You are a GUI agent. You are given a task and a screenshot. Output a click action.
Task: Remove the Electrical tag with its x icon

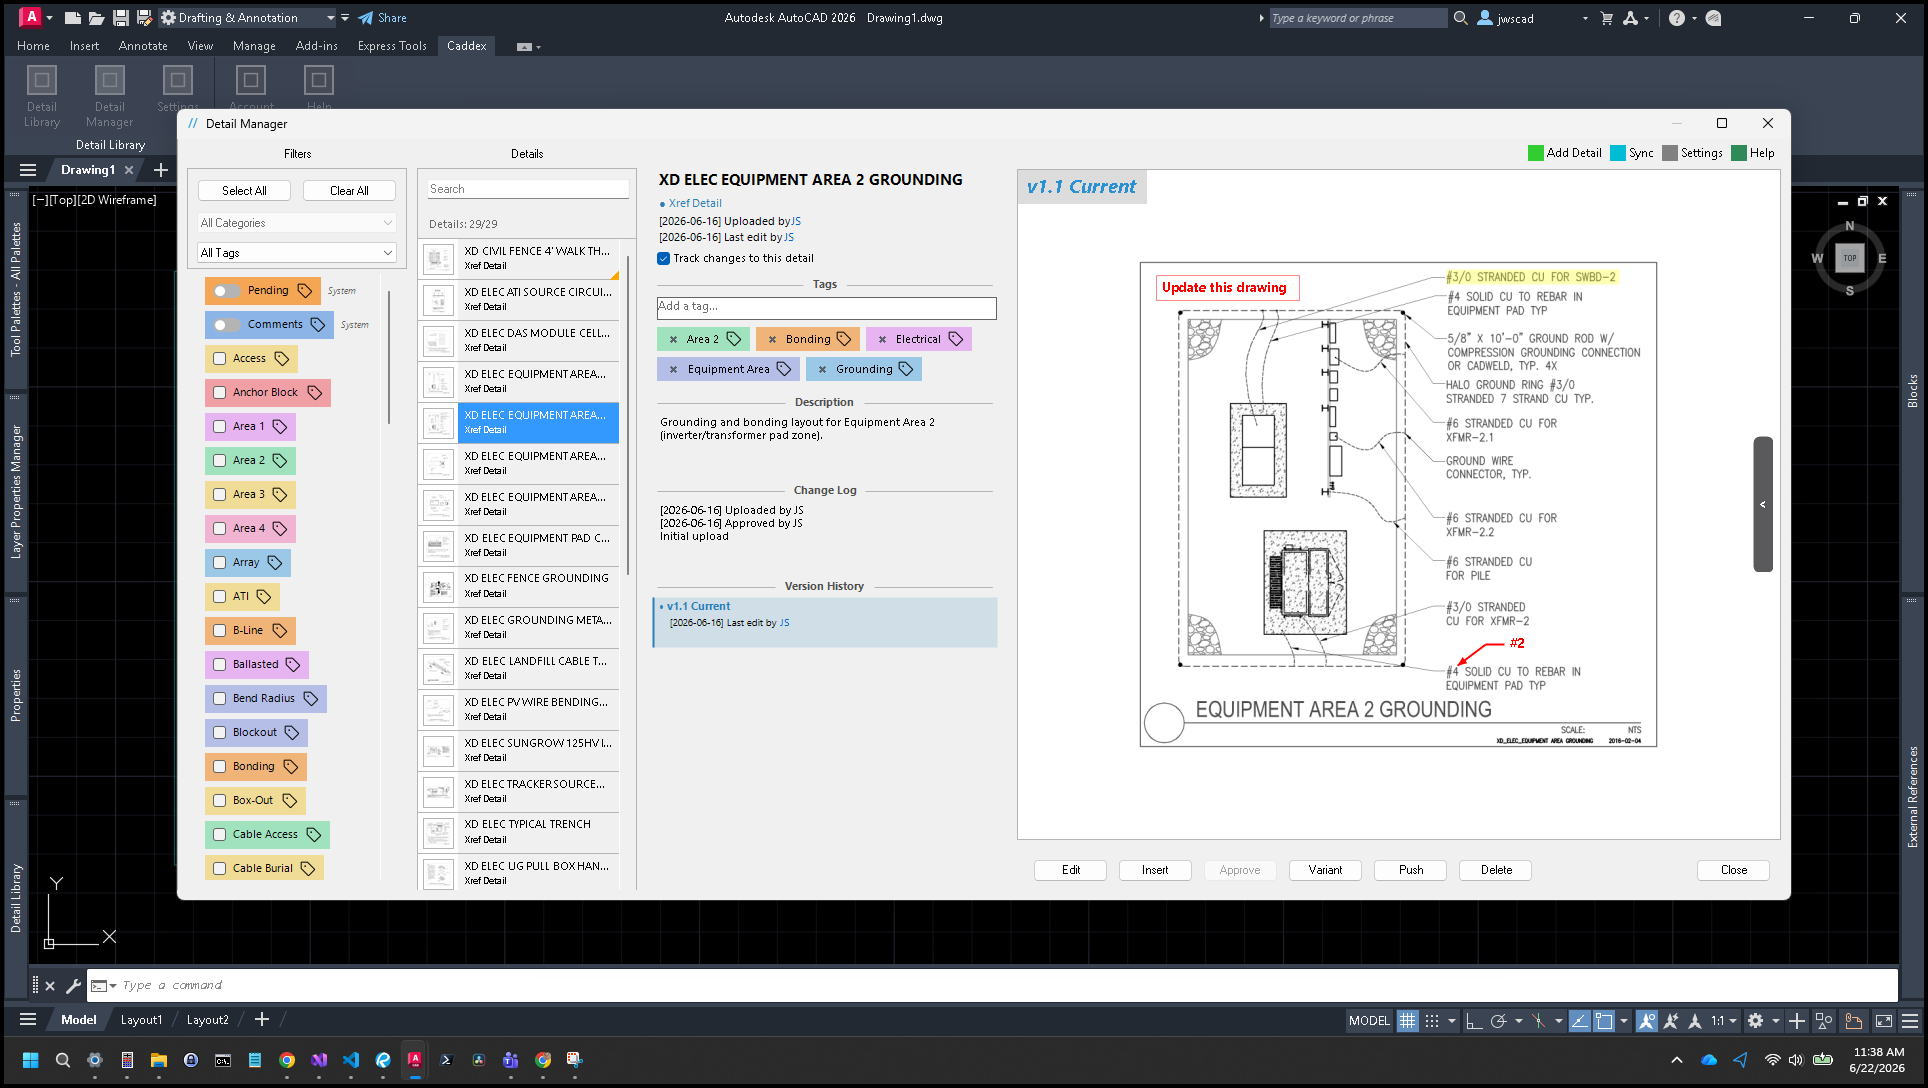click(882, 340)
